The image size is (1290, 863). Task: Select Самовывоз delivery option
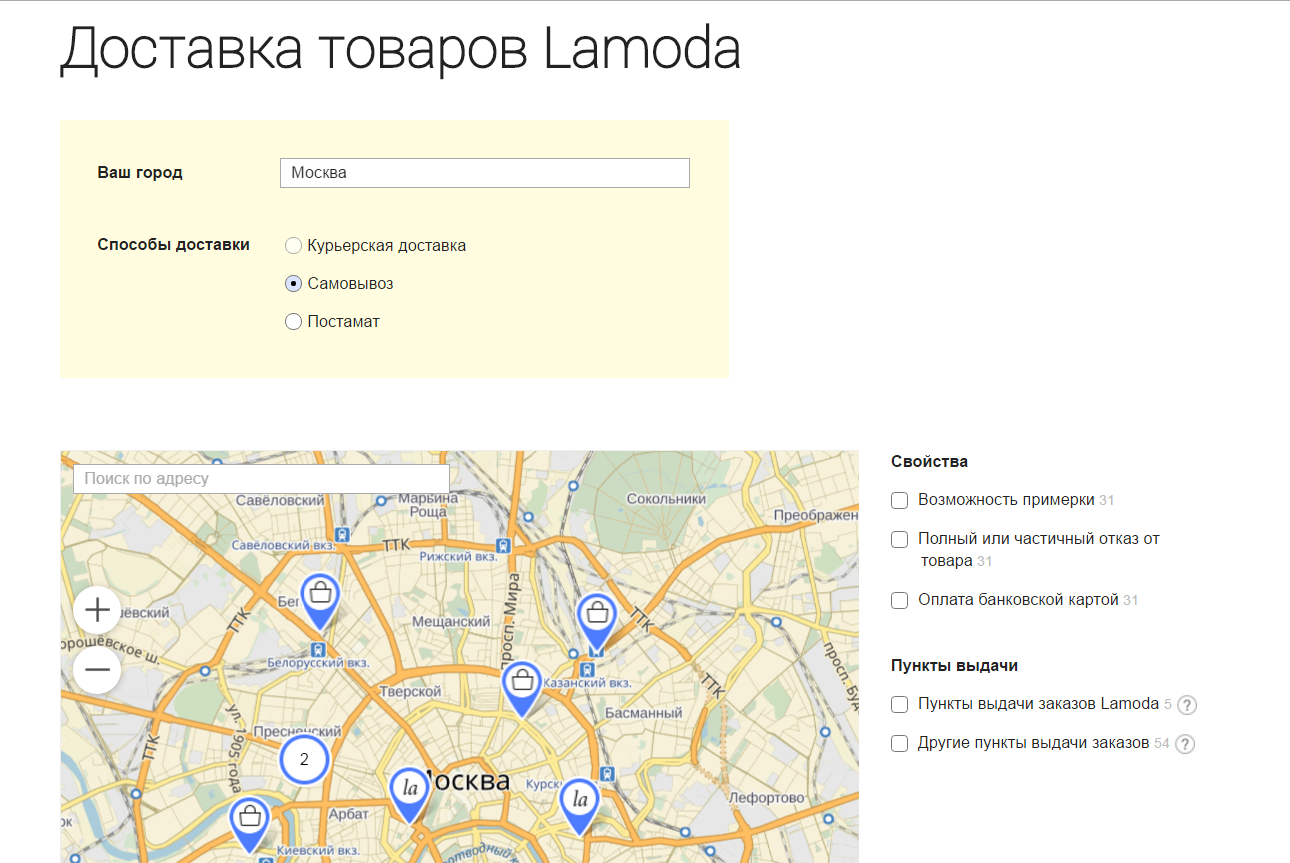coord(293,284)
